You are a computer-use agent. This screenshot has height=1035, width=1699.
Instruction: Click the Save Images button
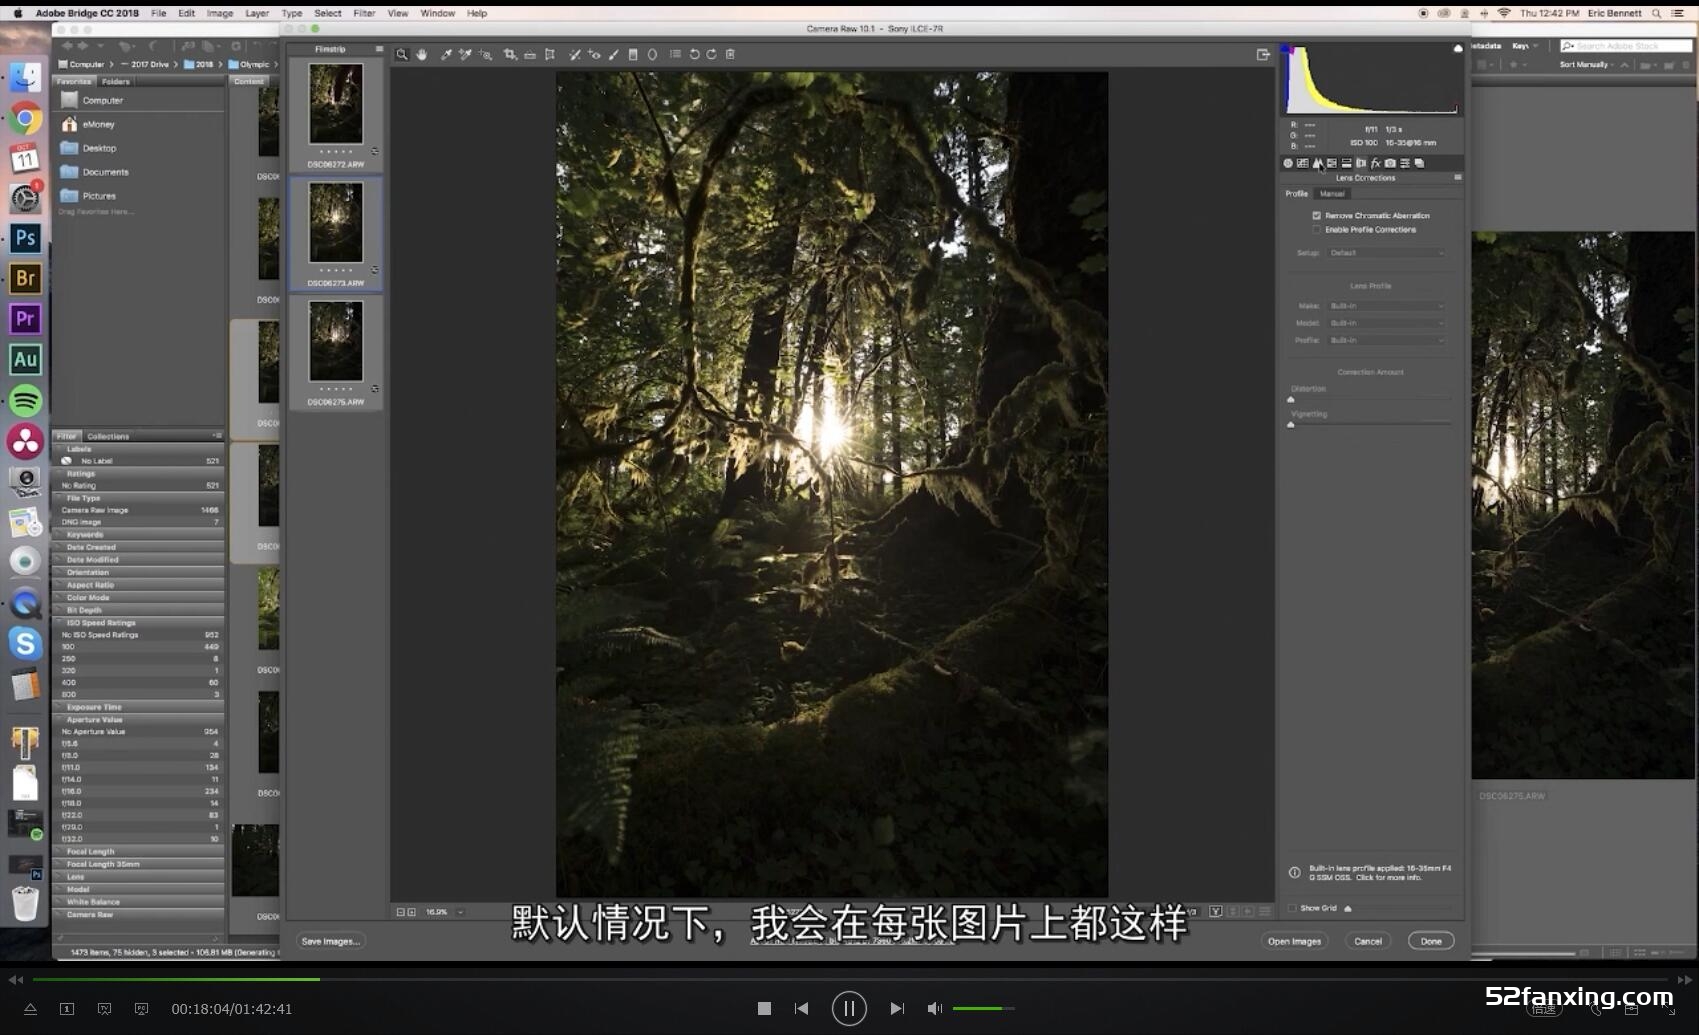(x=330, y=941)
